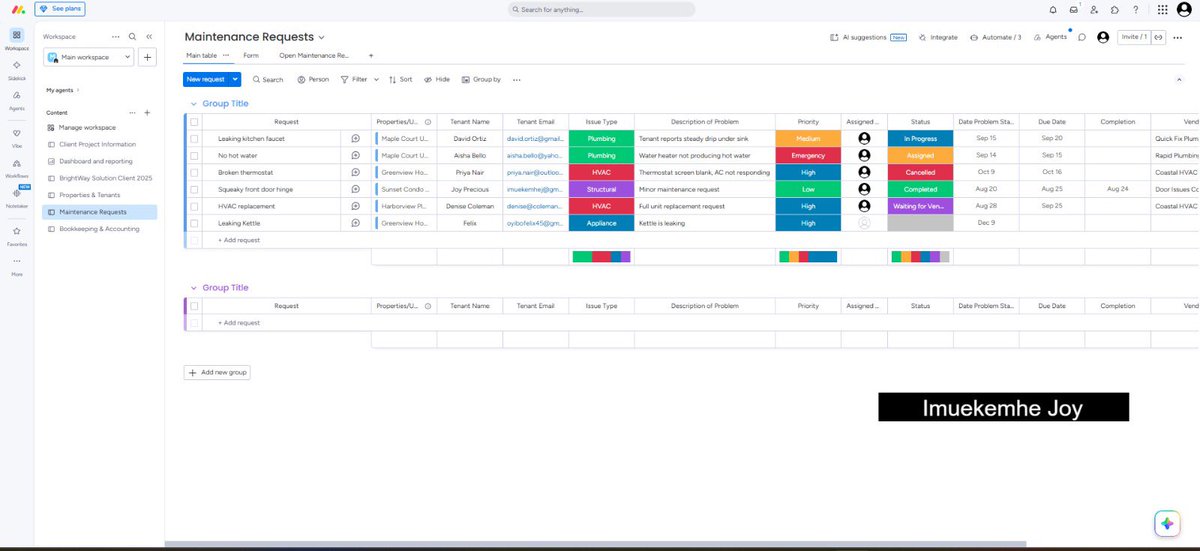This screenshot has width=1200, height=551.
Task: Collapse the second Group Title chevron
Action: click(192, 288)
